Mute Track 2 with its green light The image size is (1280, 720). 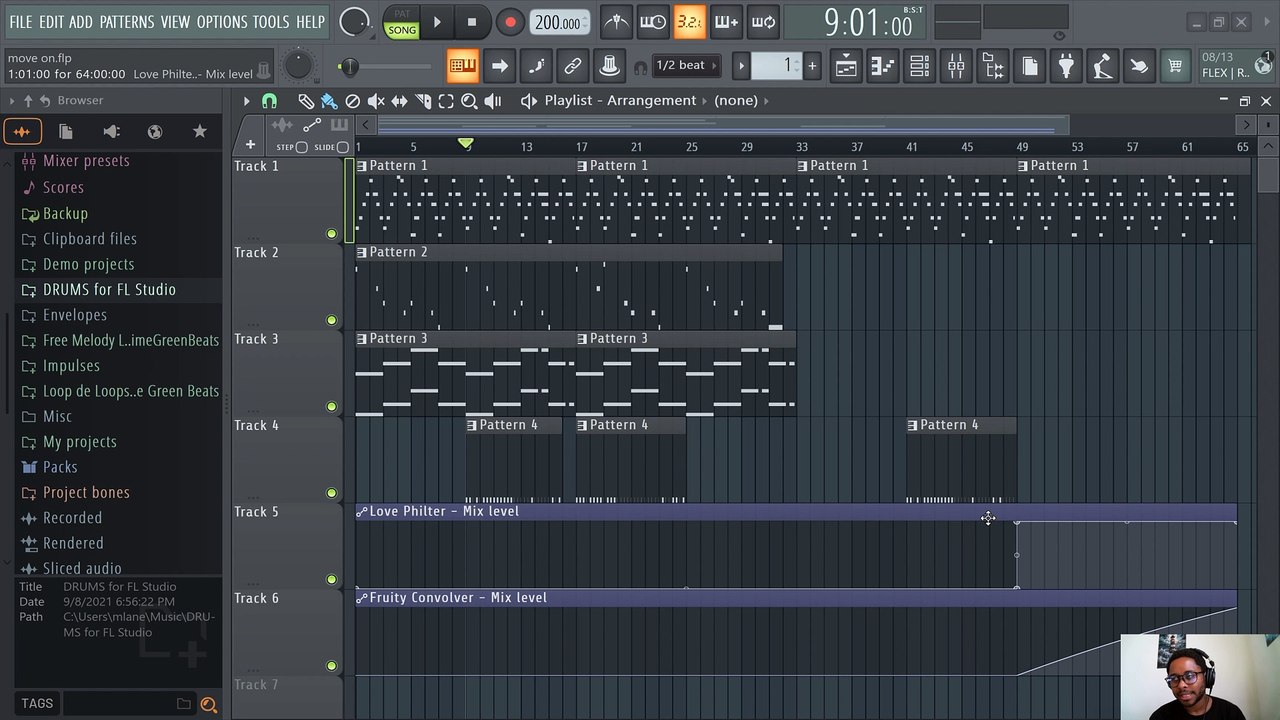tap(332, 320)
